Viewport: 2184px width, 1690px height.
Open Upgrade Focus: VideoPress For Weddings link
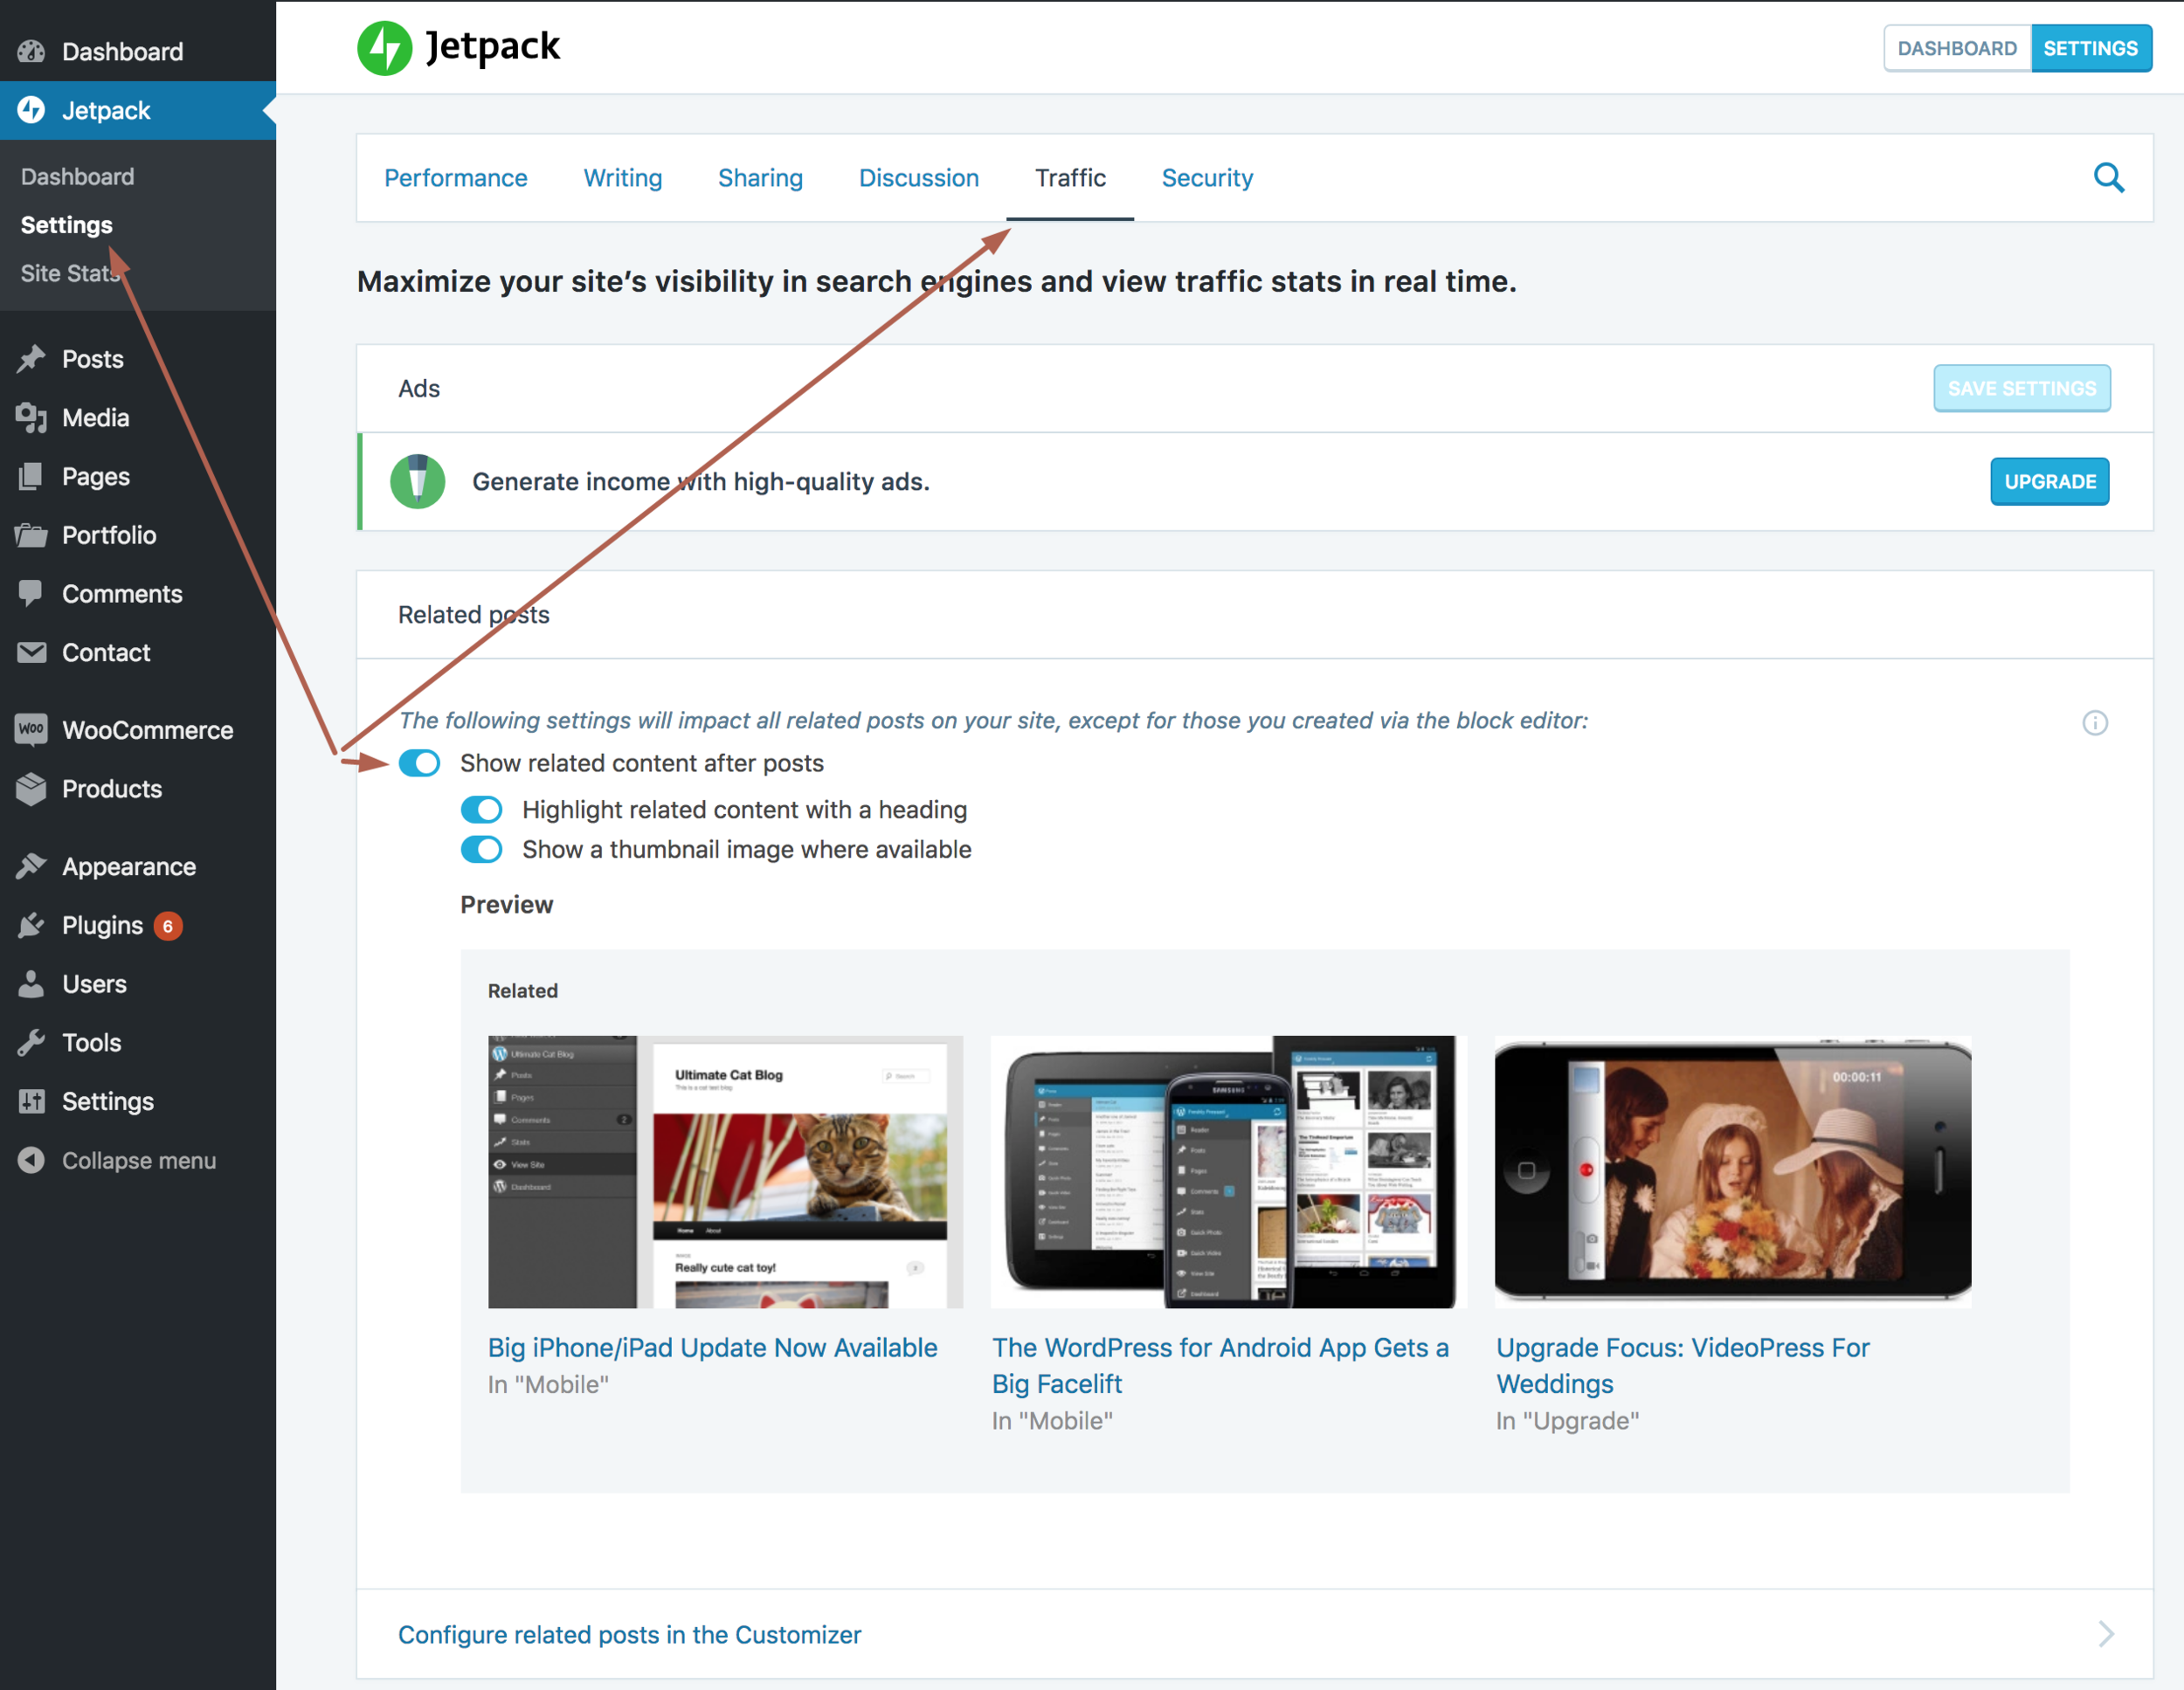pos(1682,1365)
